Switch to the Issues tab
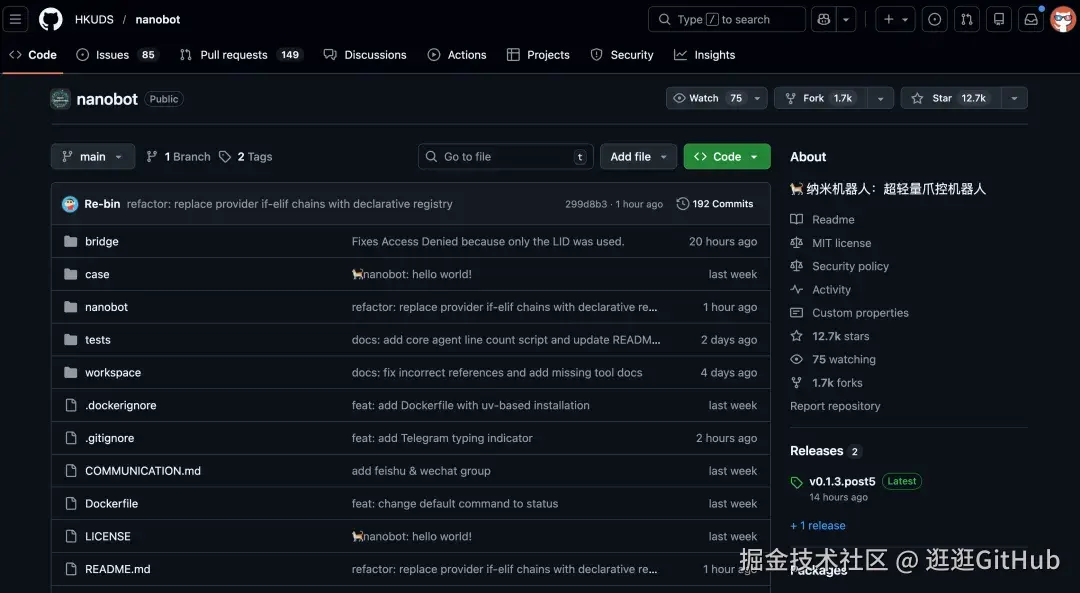The image size is (1080, 593). pos(112,55)
